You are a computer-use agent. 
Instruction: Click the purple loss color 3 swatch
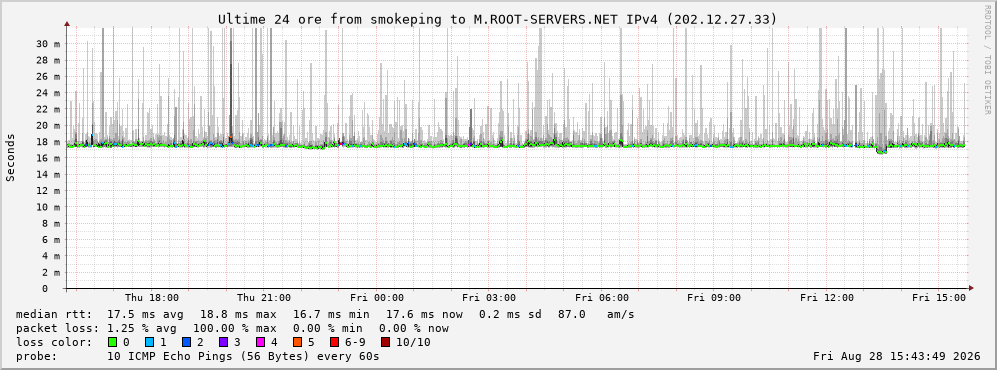pos(224,343)
